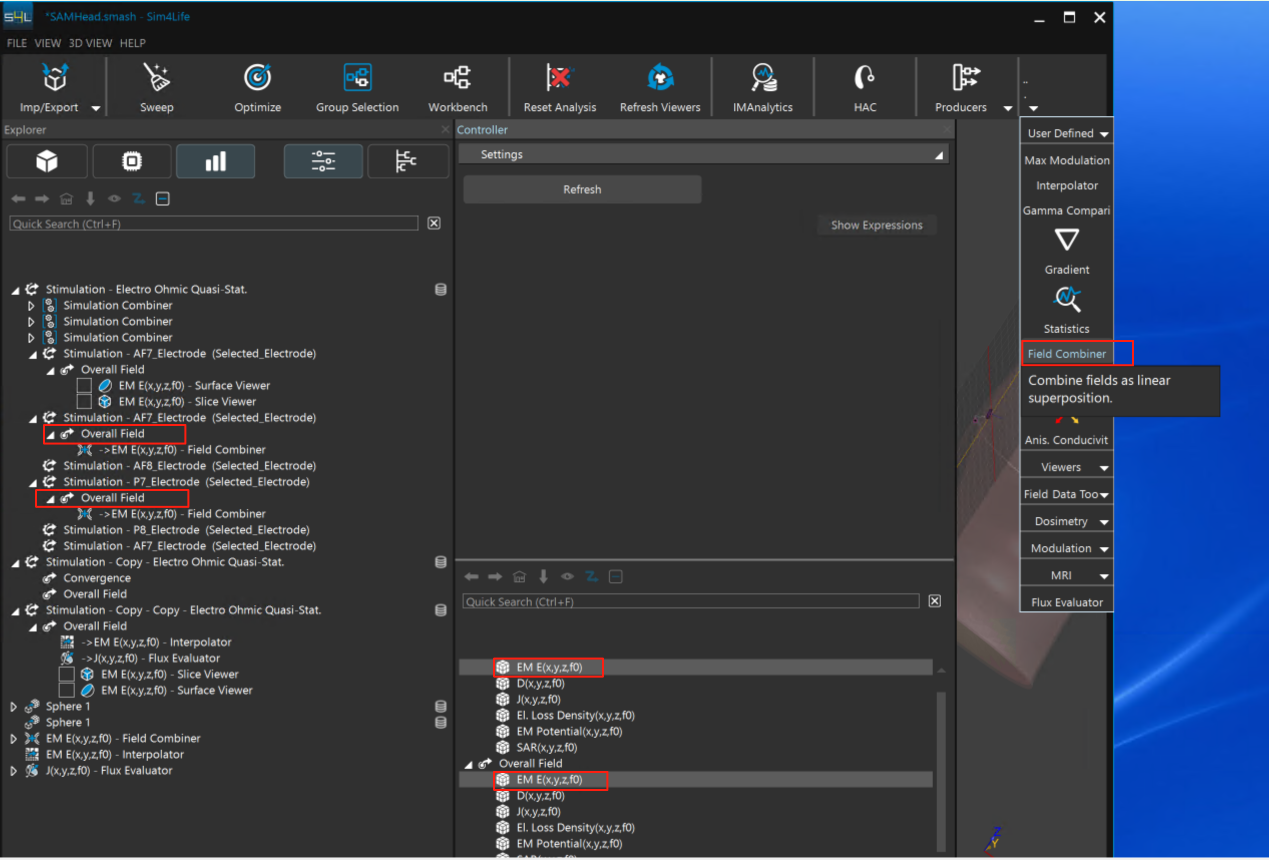Viewport: 1269px width, 860px height.
Task: Expand the Producers dropdown
Action: pos(1008,108)
